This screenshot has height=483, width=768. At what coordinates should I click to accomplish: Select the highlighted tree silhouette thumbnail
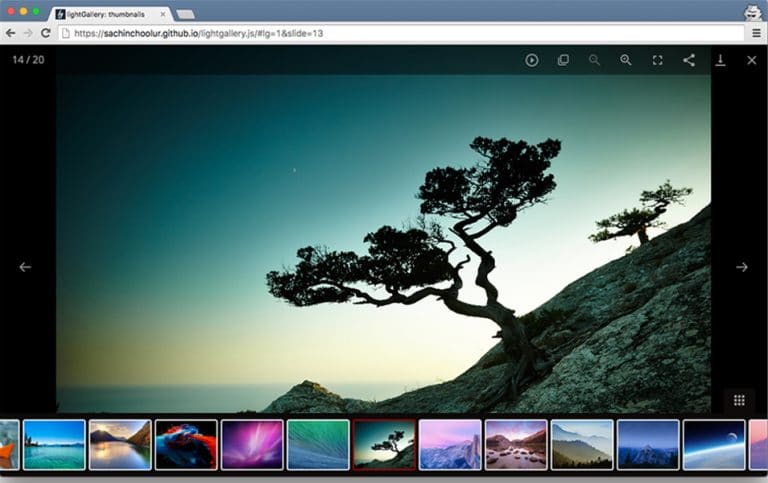(x=384, y=445)
